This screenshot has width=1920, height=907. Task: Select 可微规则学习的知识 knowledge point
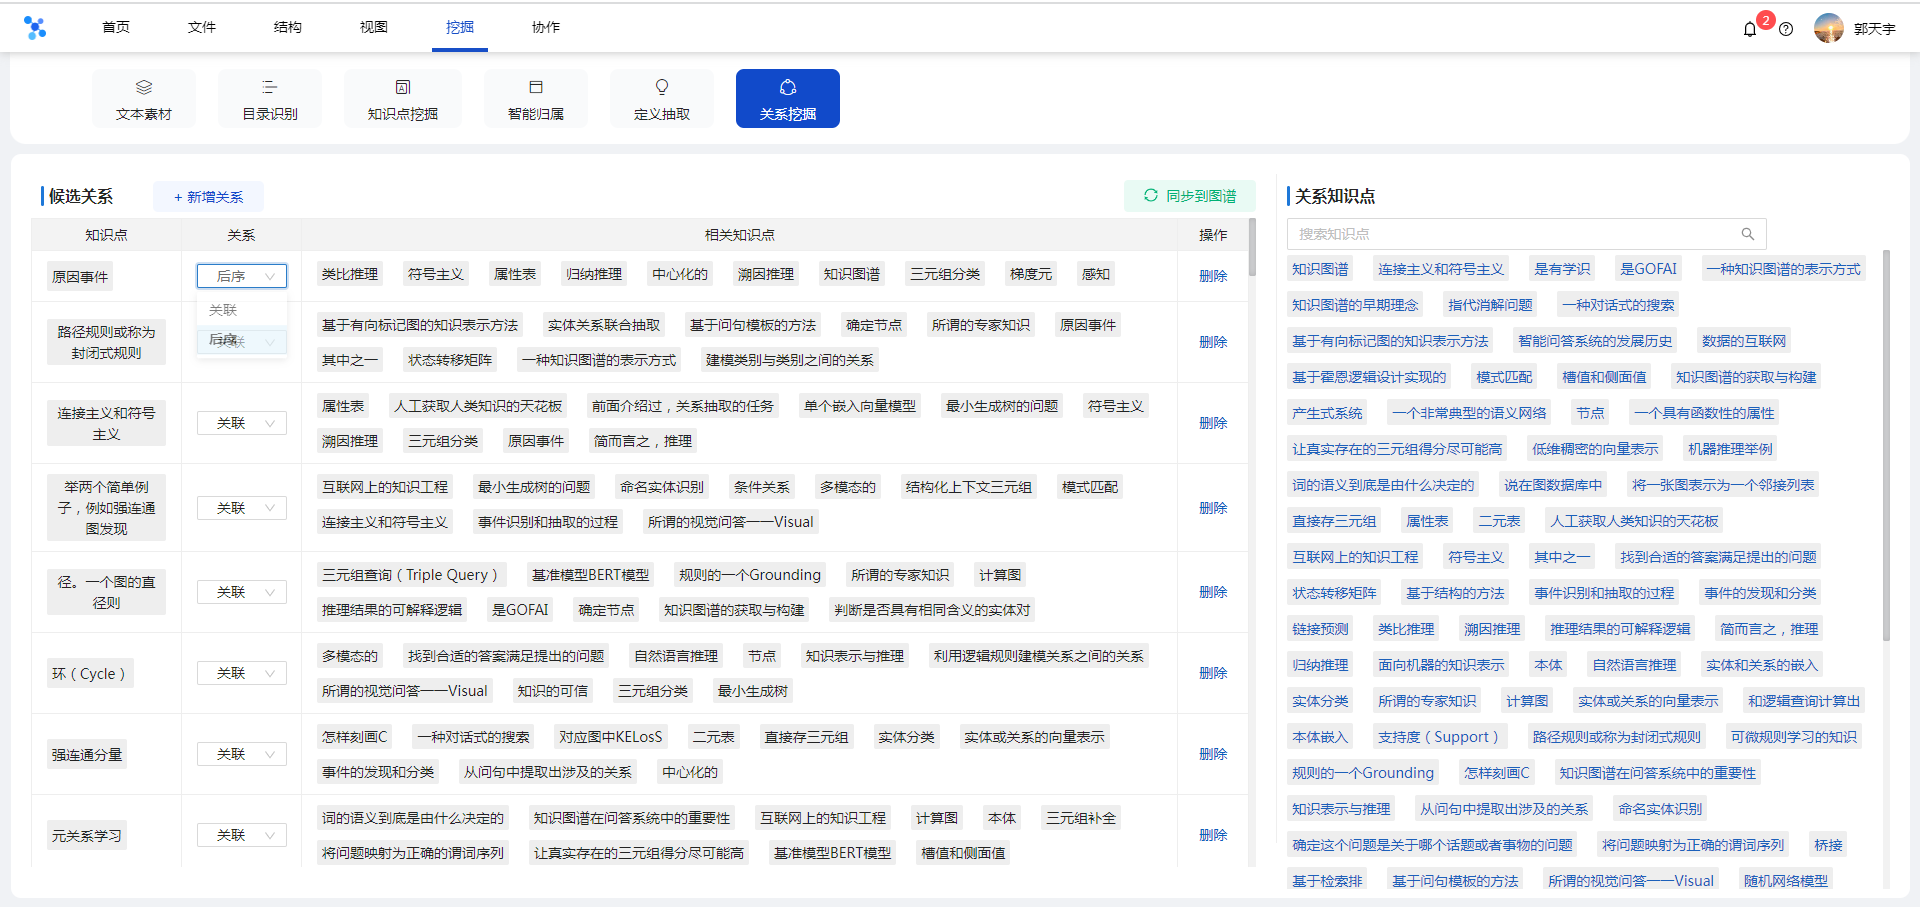click(1794, 737)
